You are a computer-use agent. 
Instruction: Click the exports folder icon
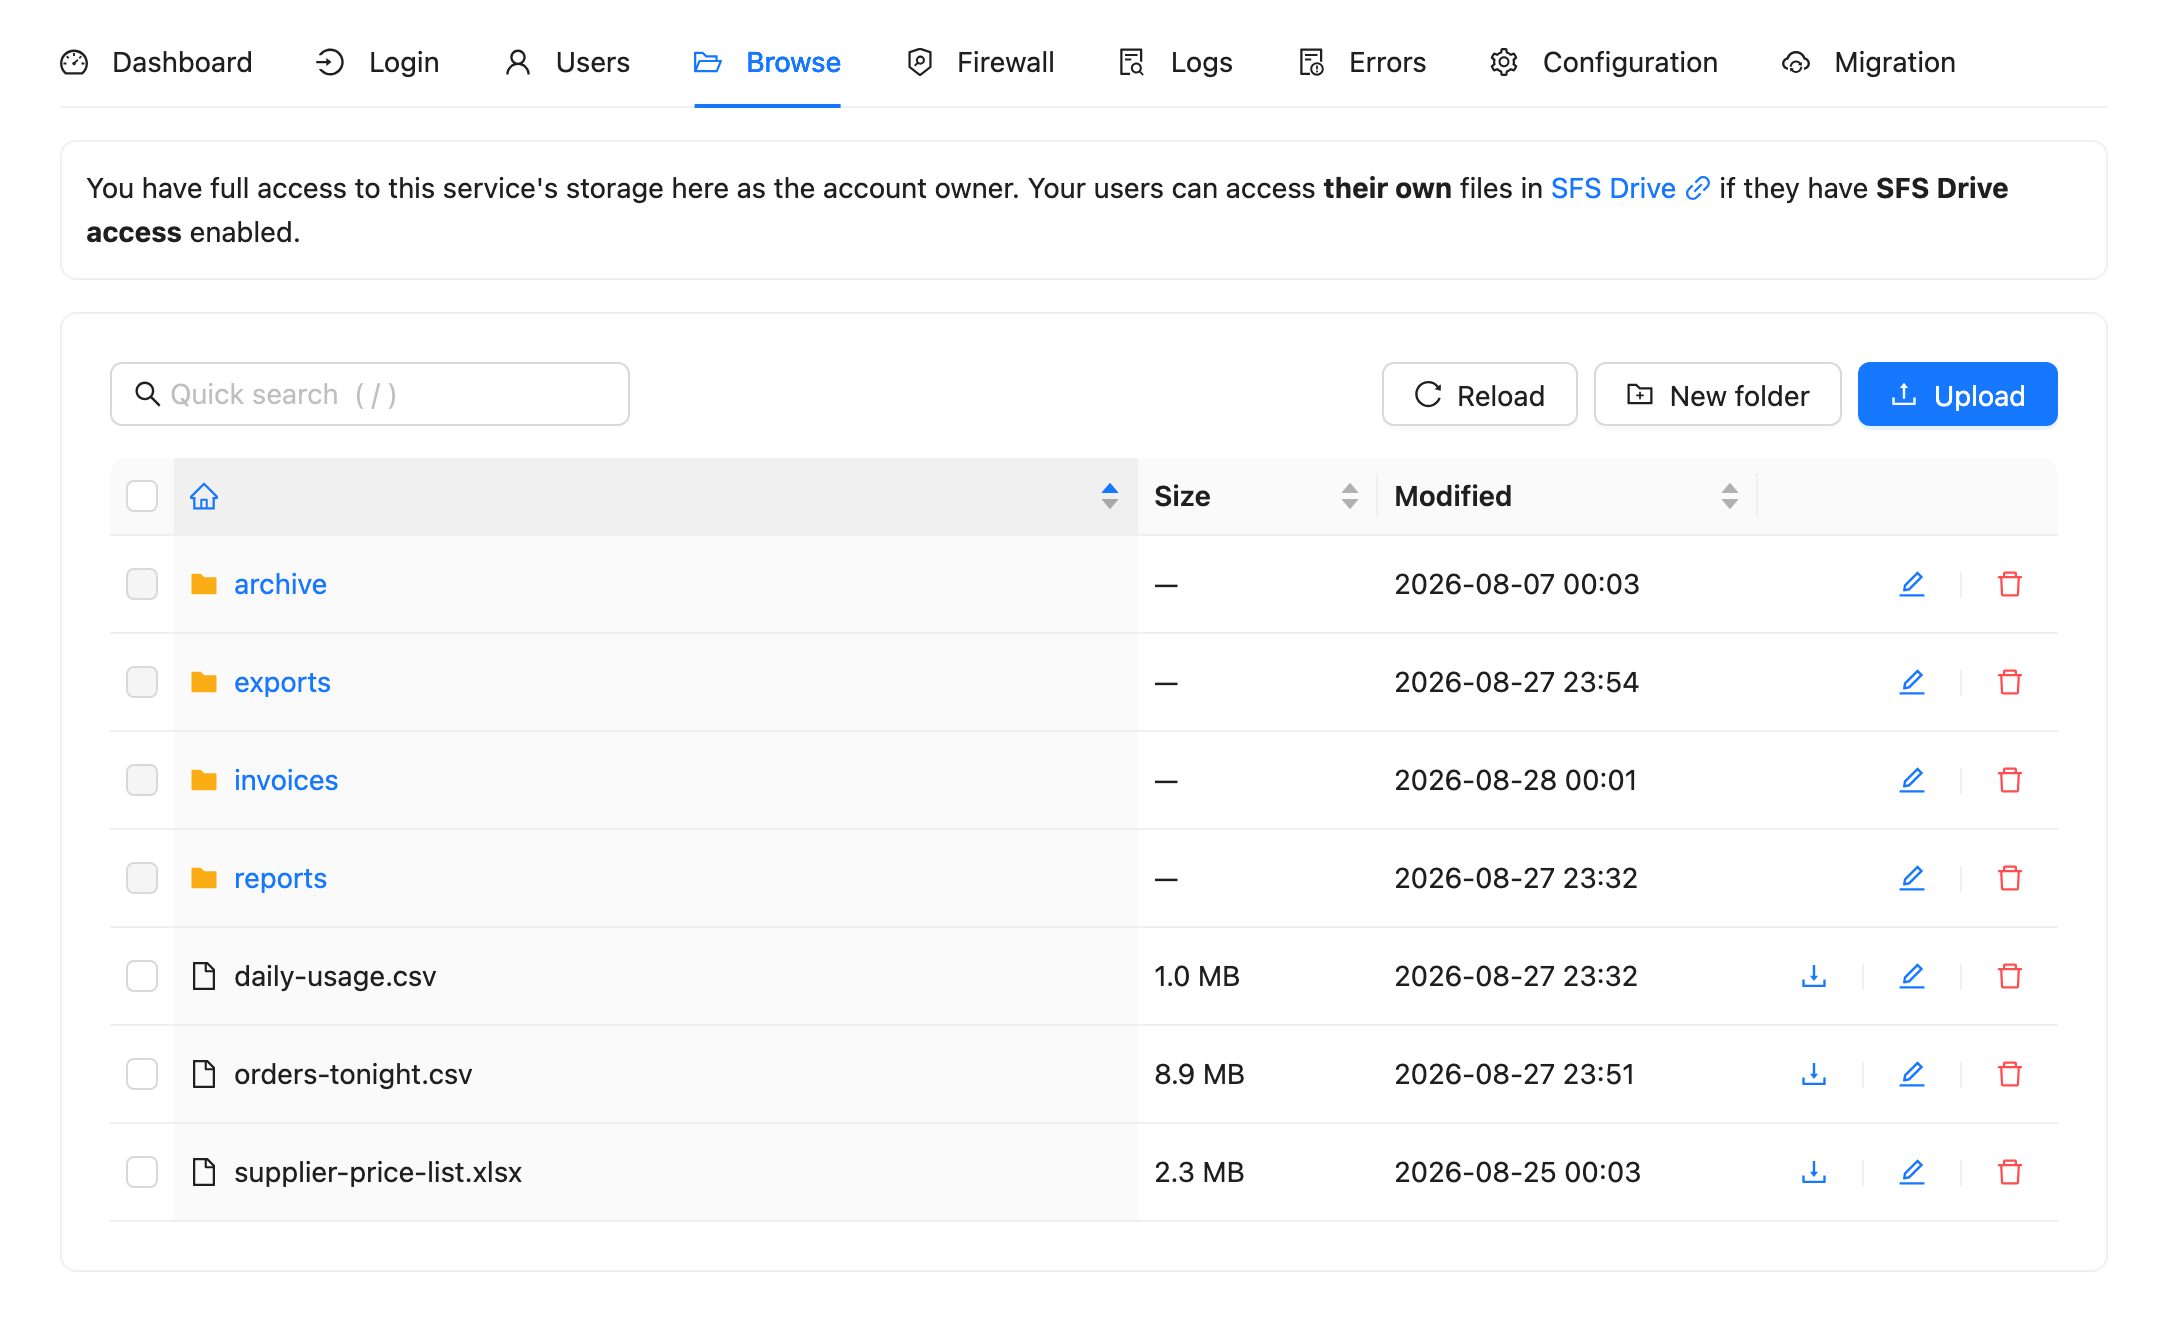click(204, 682)
